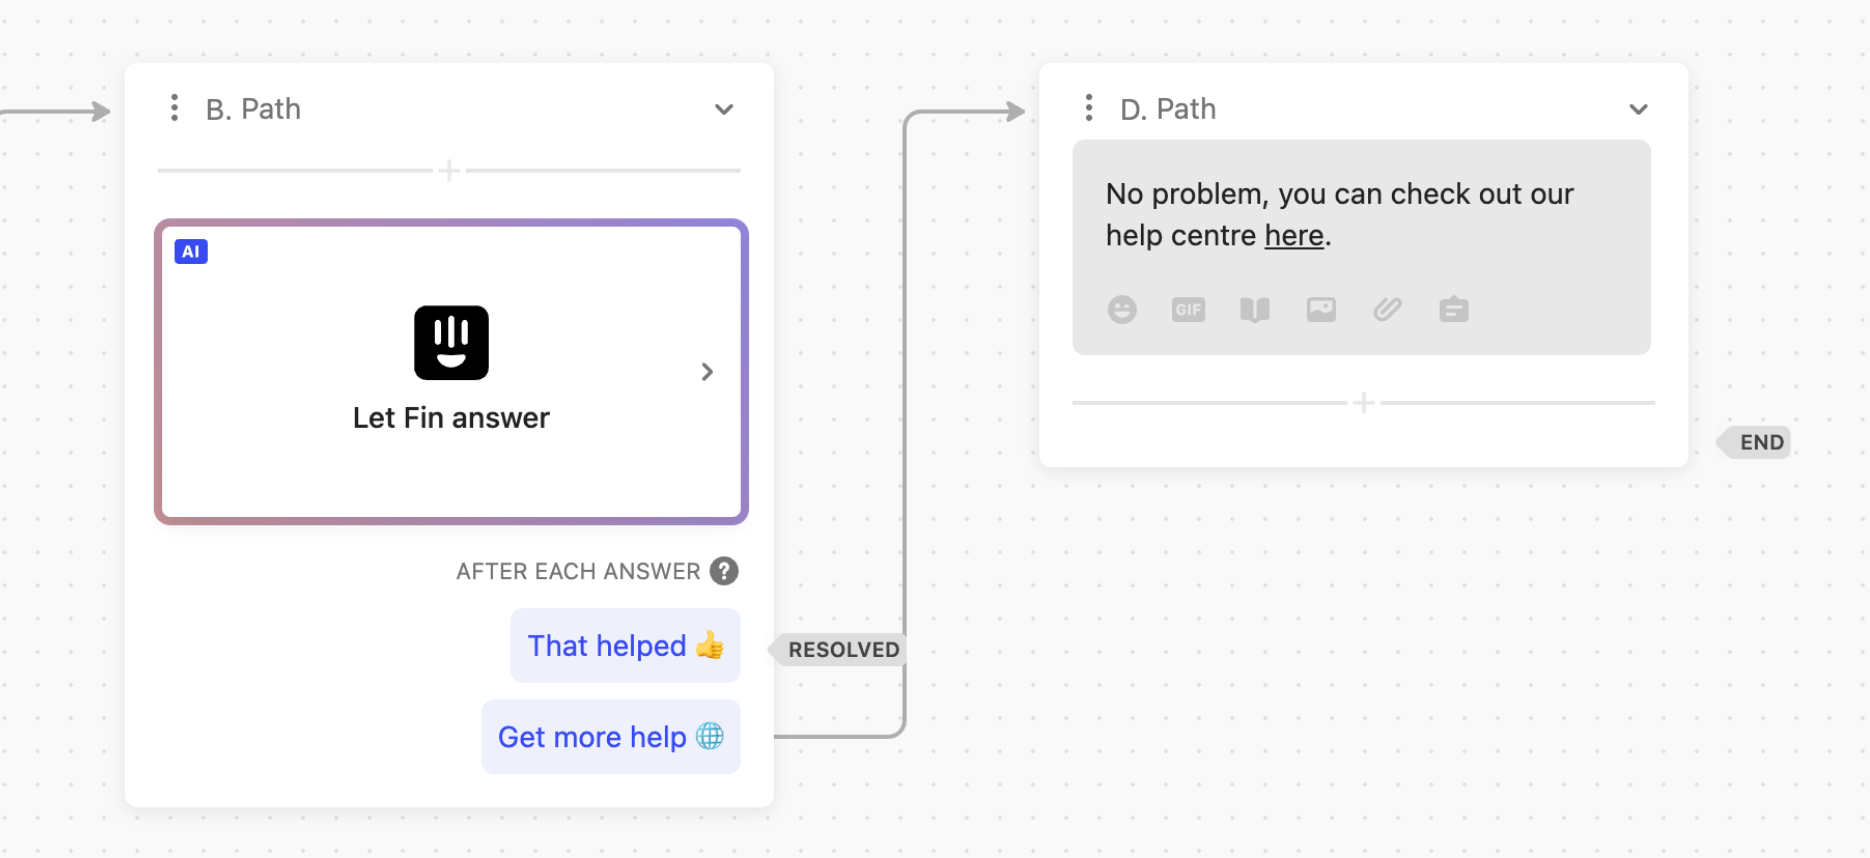Open B. Path options kebab menu

[x=174, y=108]
